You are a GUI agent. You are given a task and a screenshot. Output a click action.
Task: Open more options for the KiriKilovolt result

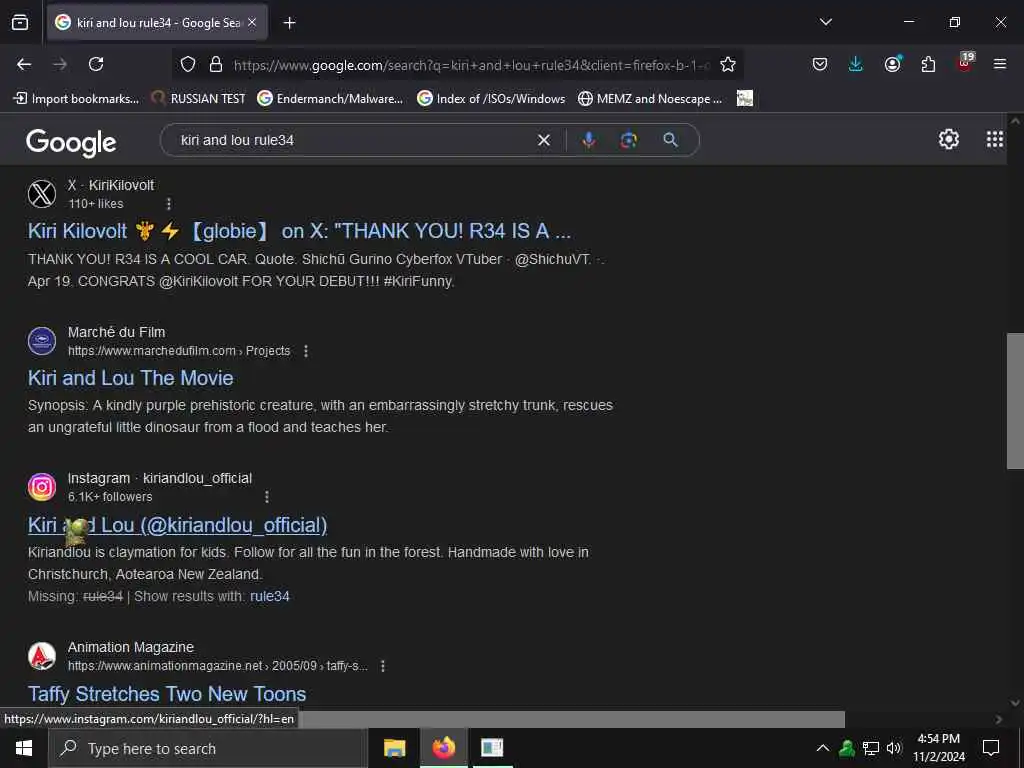pyautogui.click(x=168, y=204)
